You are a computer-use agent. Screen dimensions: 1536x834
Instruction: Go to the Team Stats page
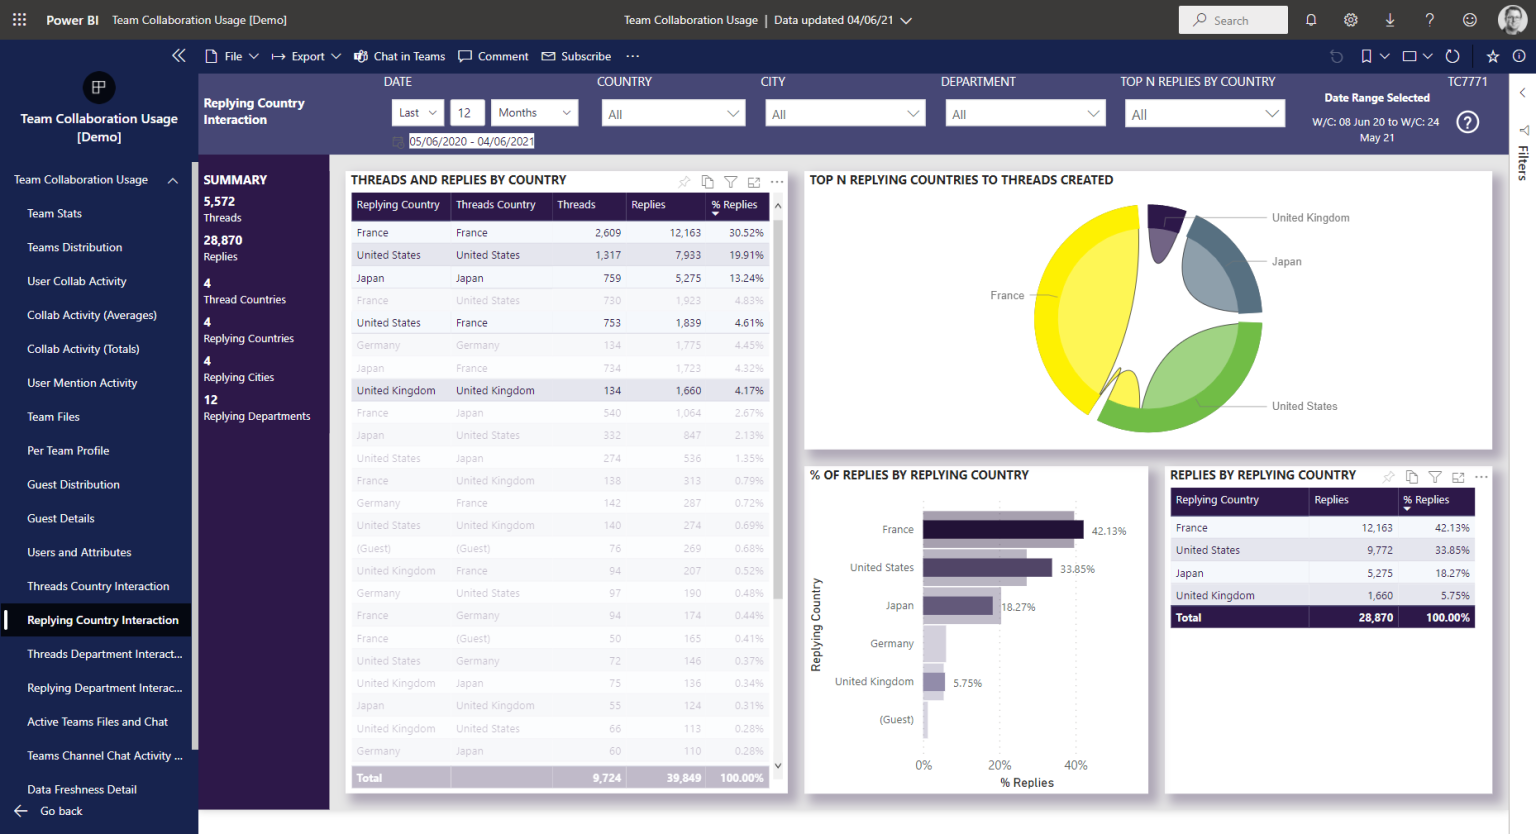55,214
